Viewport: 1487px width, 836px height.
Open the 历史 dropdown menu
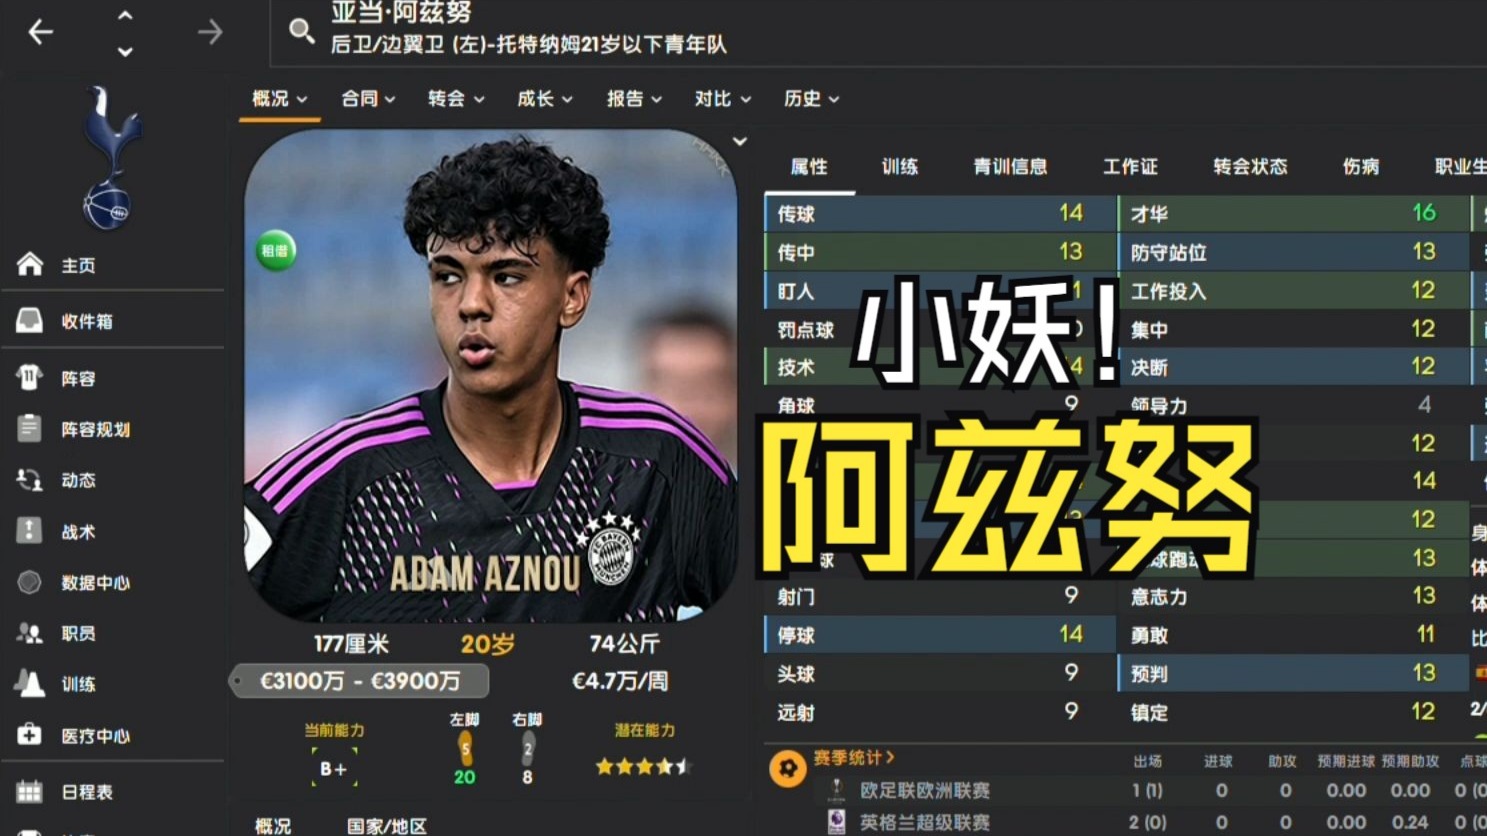coord(811,98)
